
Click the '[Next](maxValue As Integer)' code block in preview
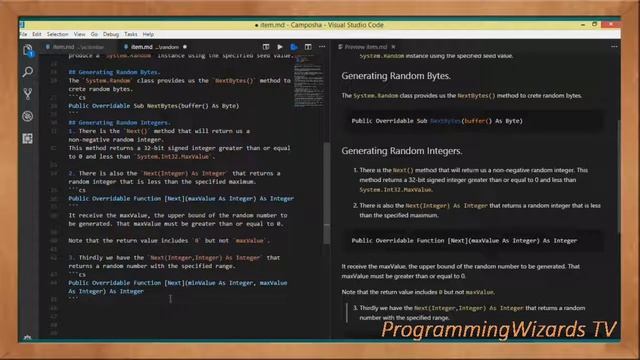(x=473, y=241)
